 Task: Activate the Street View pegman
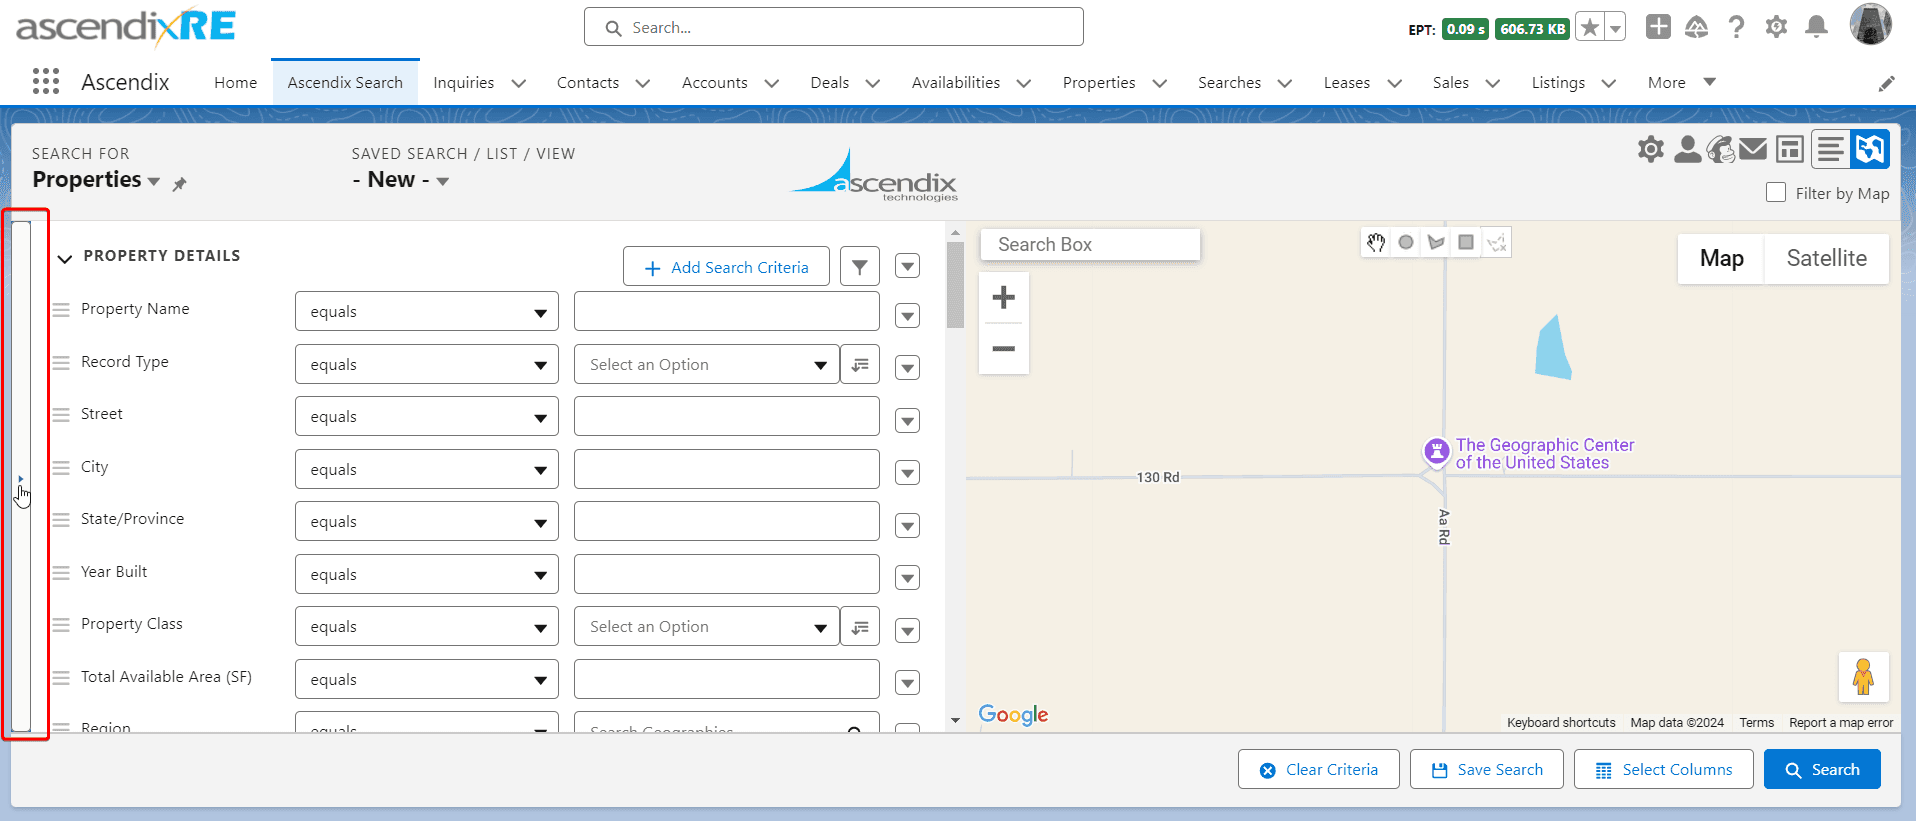click(1863, 677)
